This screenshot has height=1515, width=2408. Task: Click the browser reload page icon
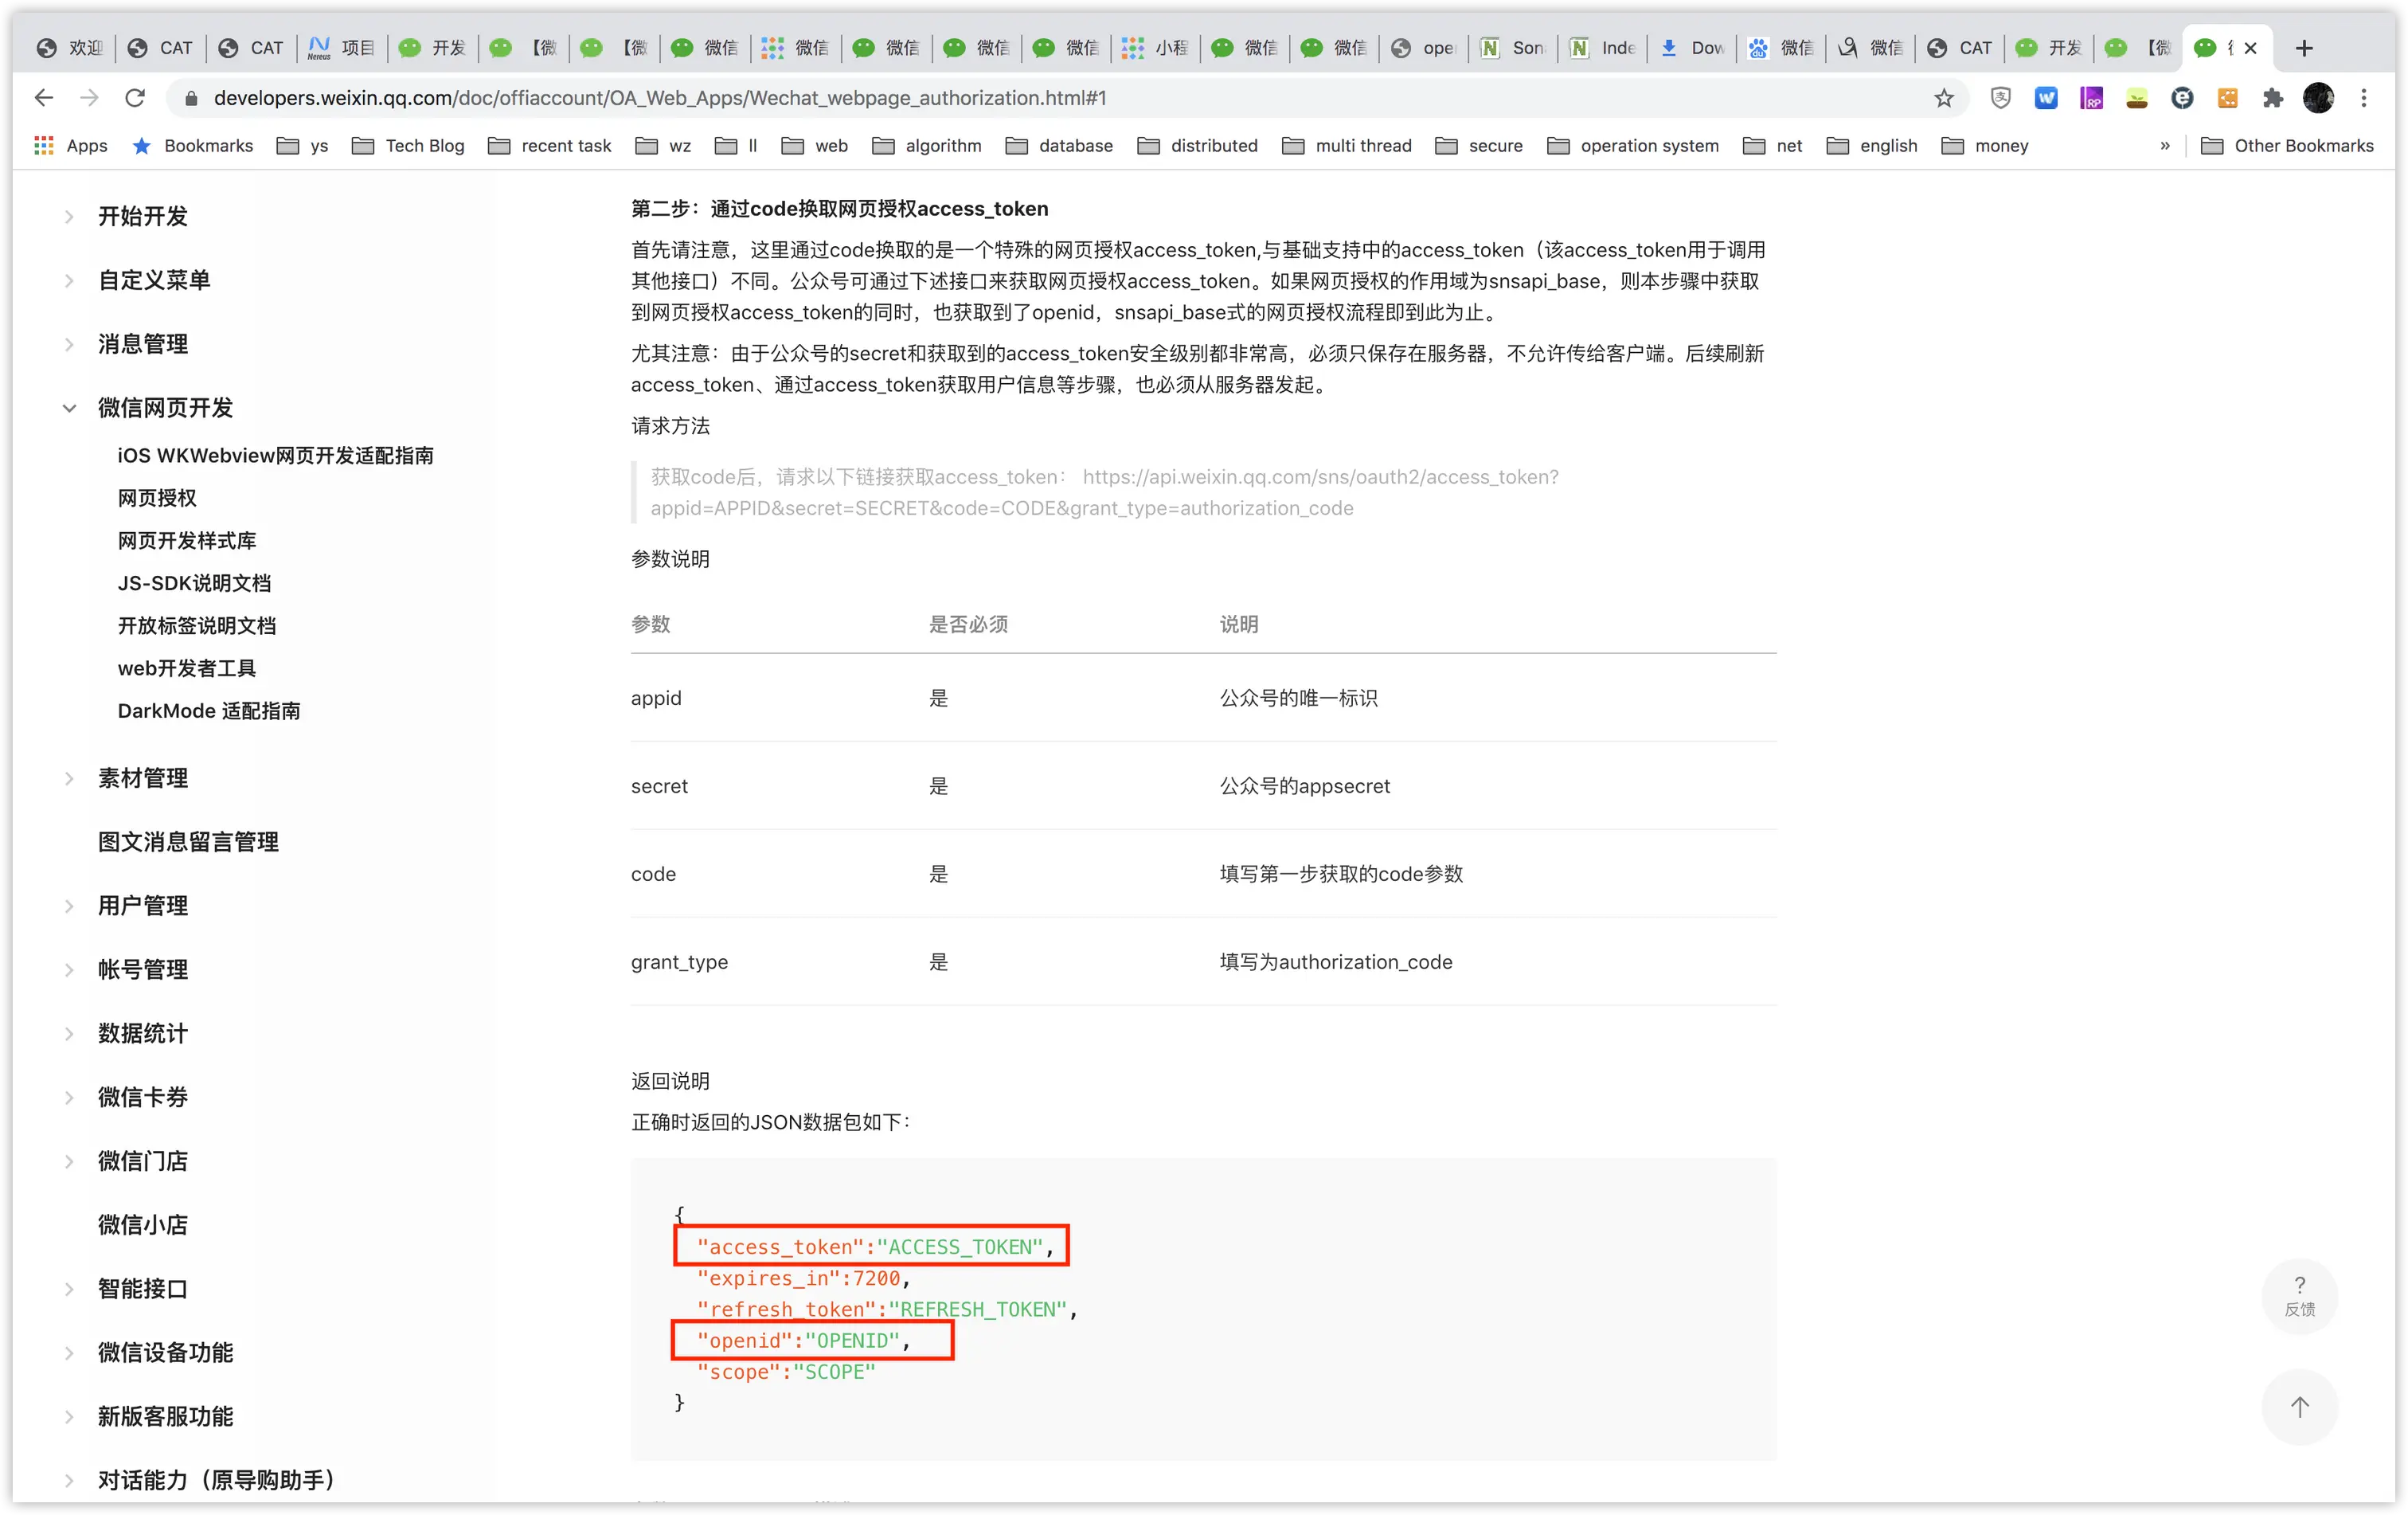(135, 98)
